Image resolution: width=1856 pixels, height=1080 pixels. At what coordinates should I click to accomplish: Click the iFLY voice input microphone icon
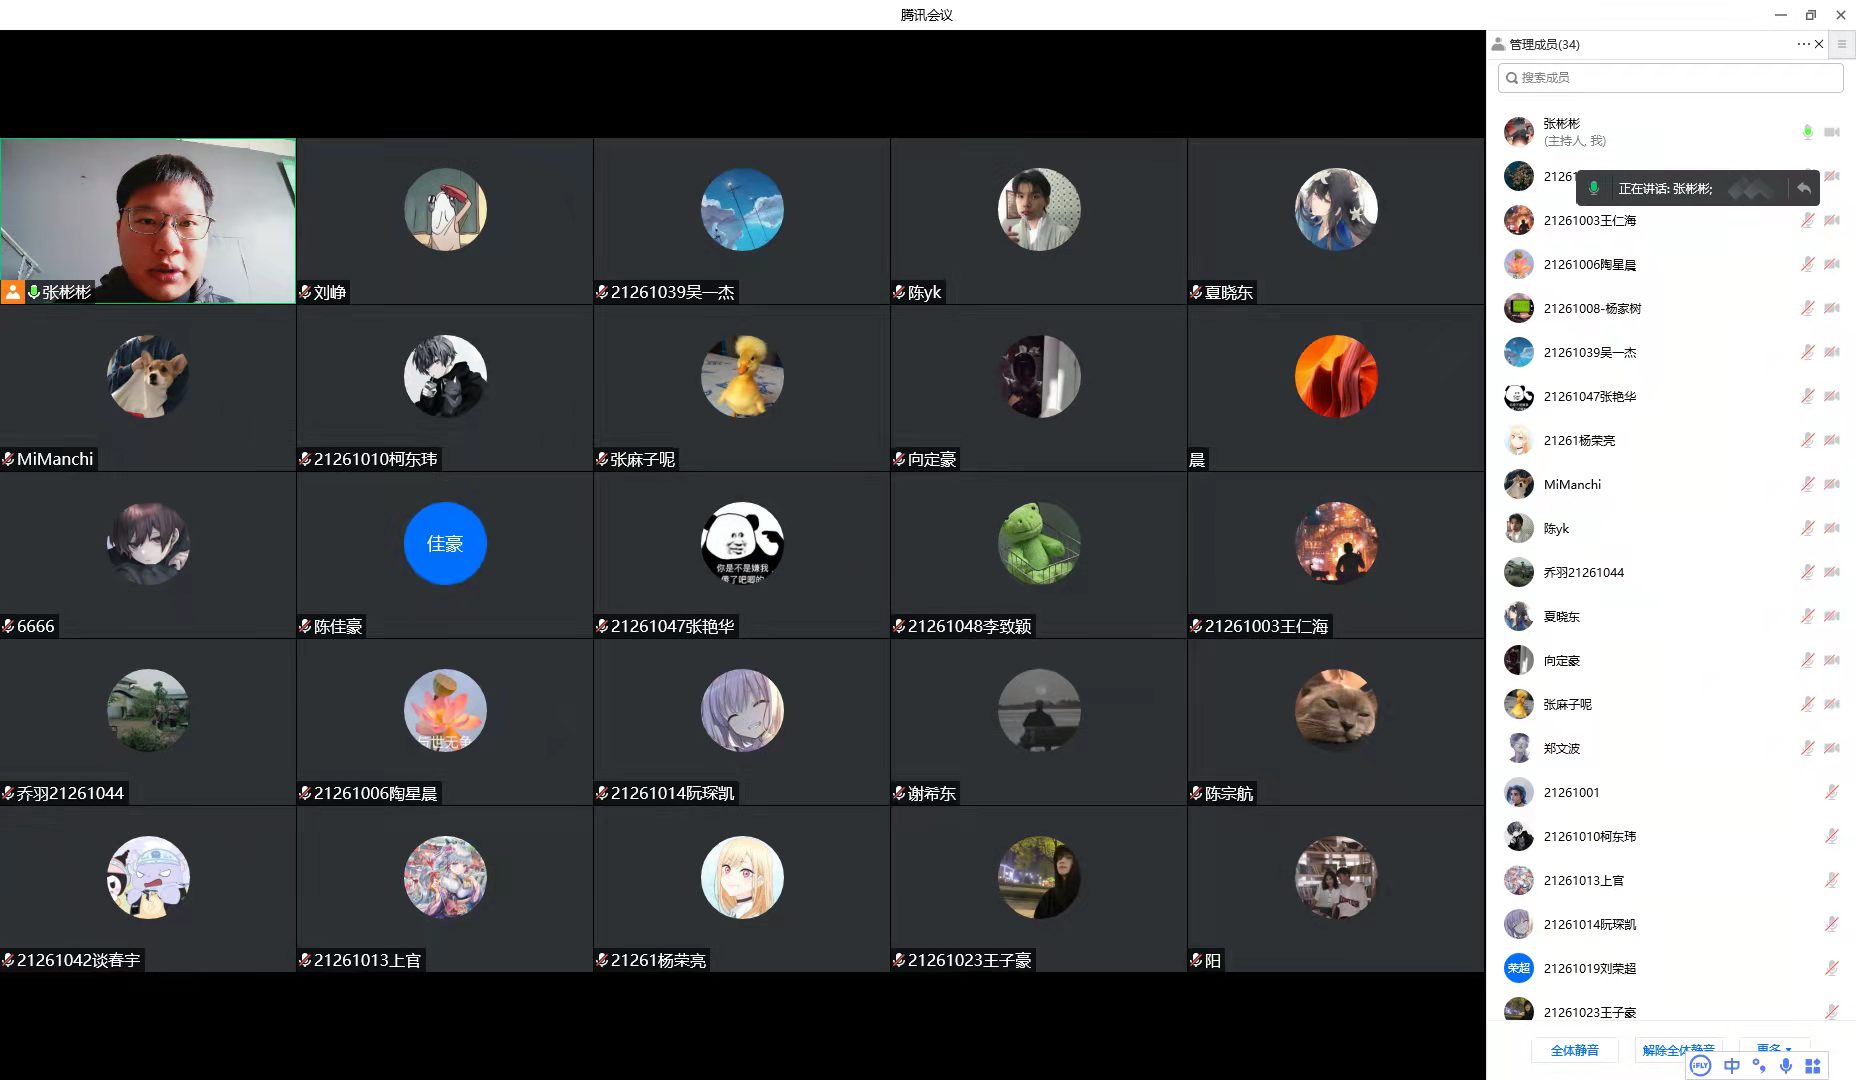click(x=1785, y=1066)
